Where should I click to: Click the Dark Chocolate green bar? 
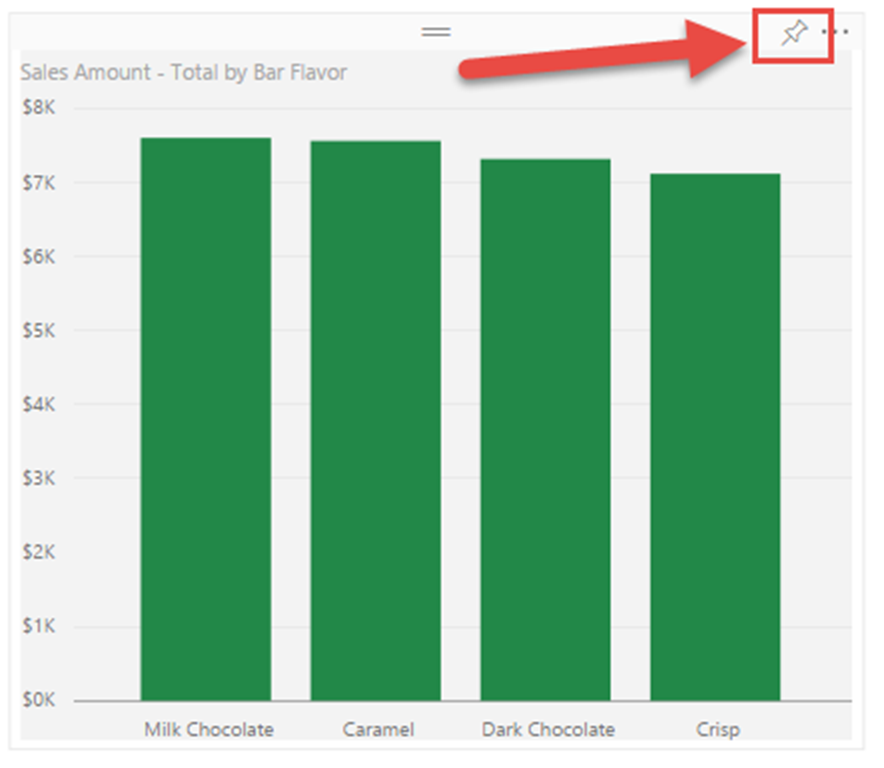click(545, 429)
